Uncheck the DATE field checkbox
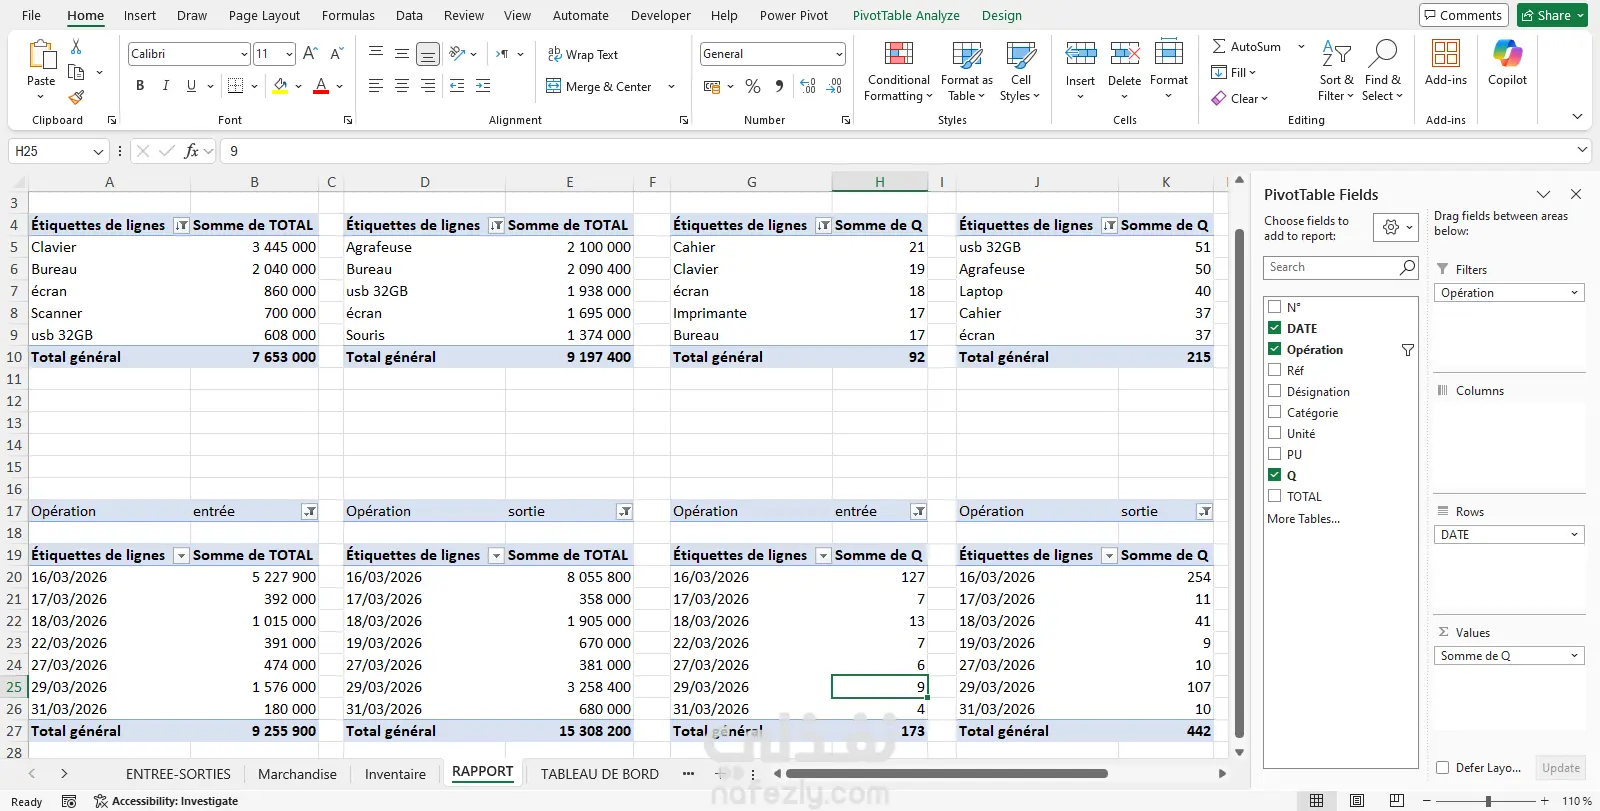The width and height of the screenshot is (1600, 811). [1275, 328]
